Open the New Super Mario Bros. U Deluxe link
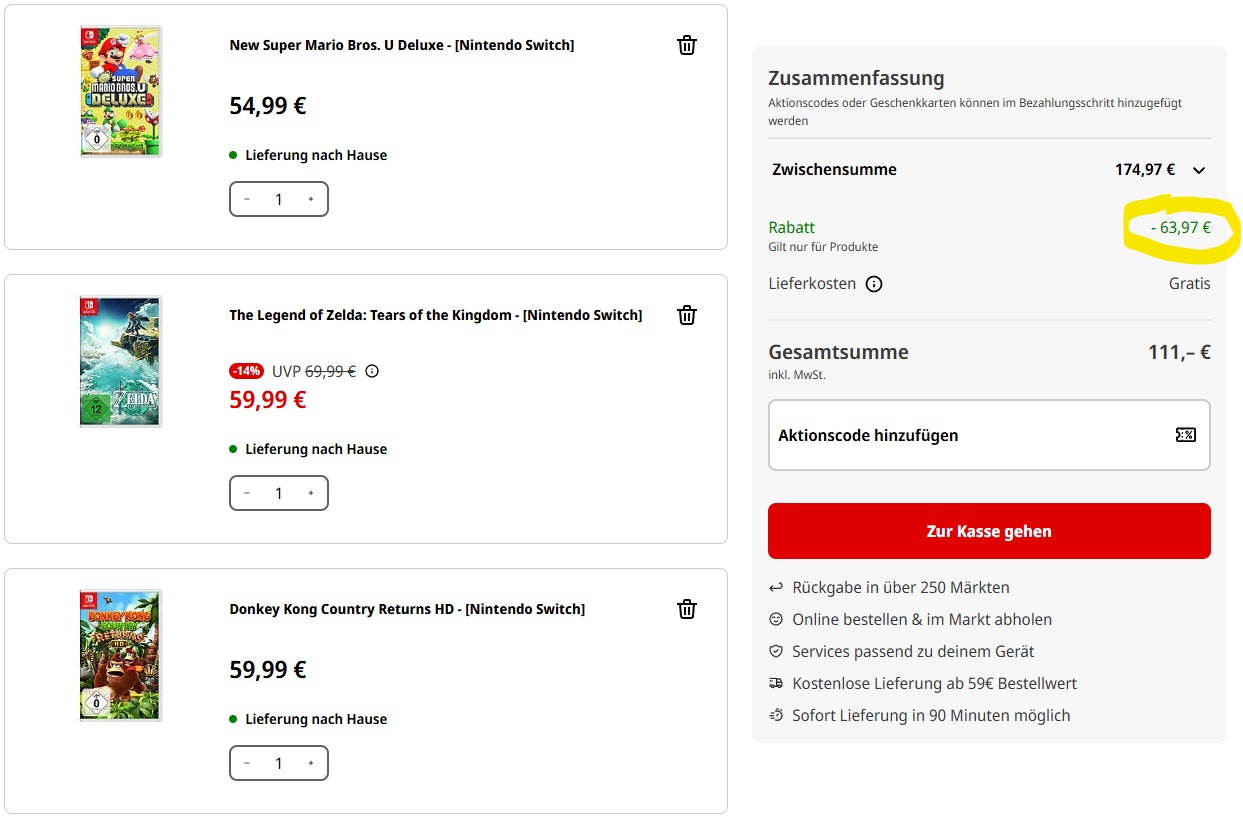This screenshot has height=816, width=1243. (402, 44)
